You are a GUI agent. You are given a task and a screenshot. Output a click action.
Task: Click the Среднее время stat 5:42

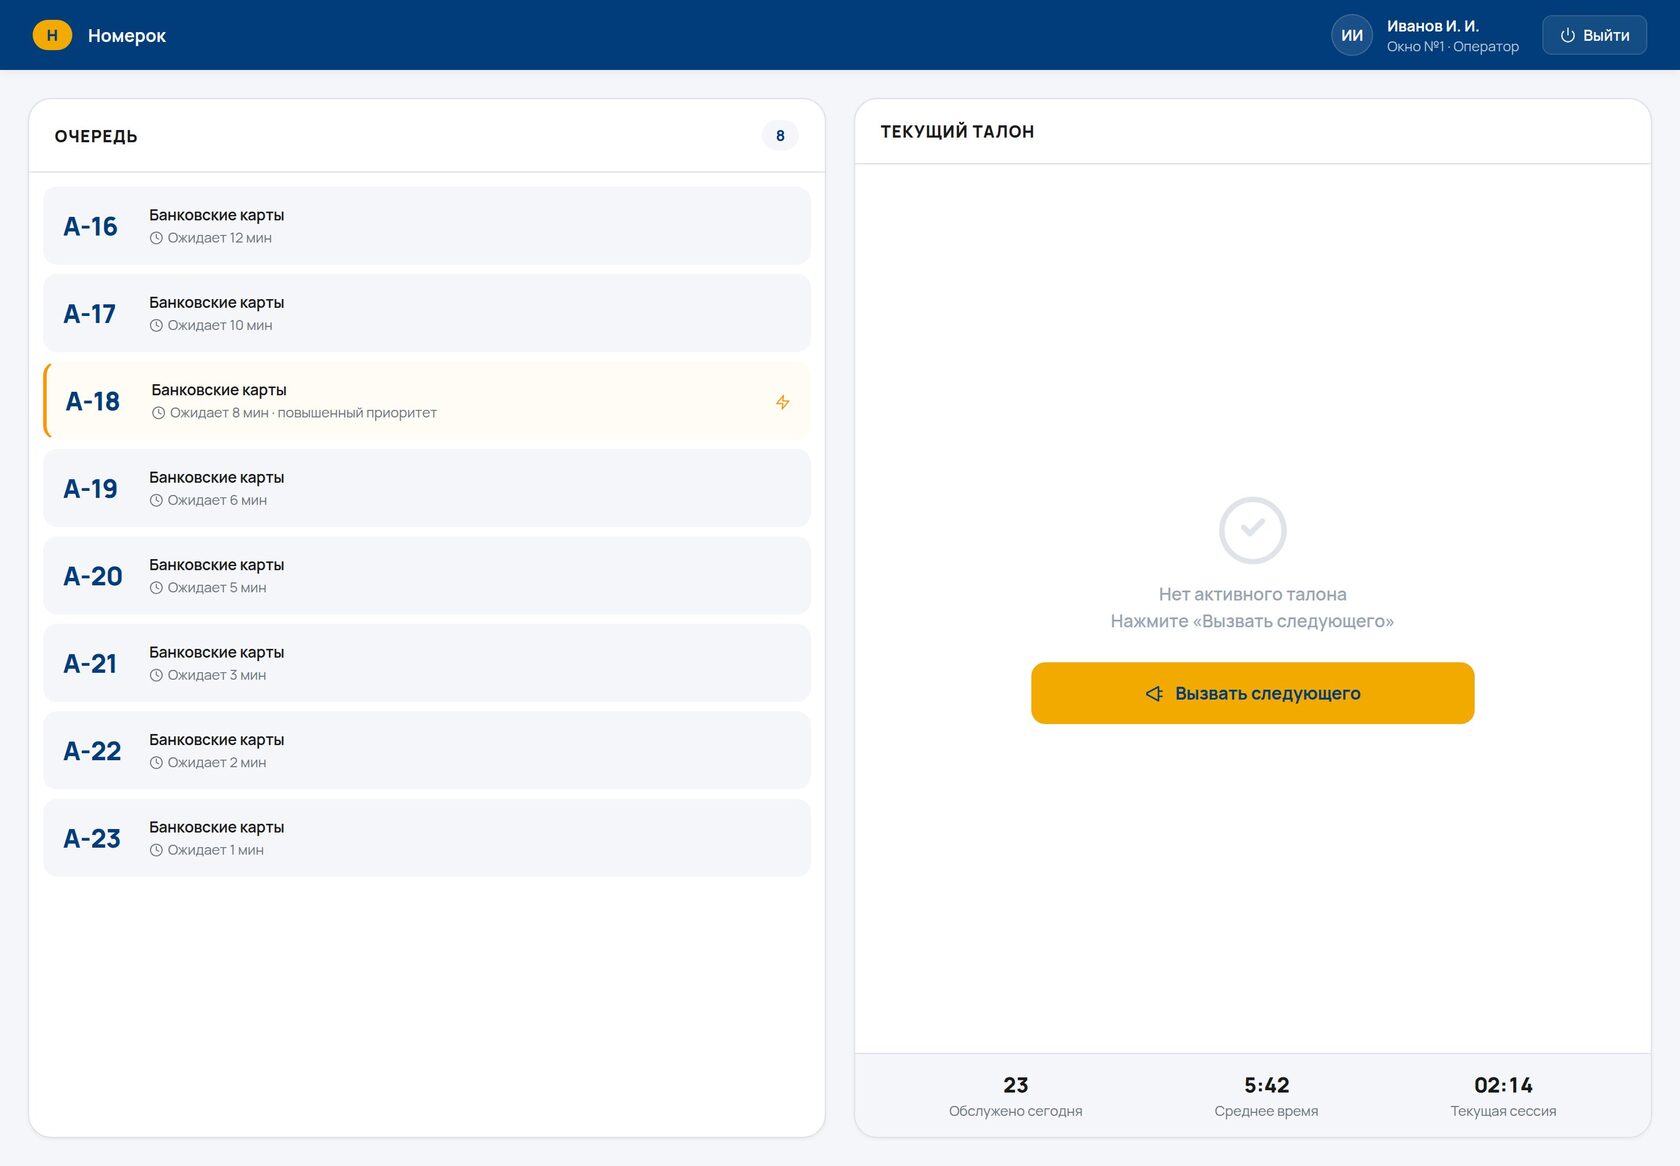tap(1266, 1096)
